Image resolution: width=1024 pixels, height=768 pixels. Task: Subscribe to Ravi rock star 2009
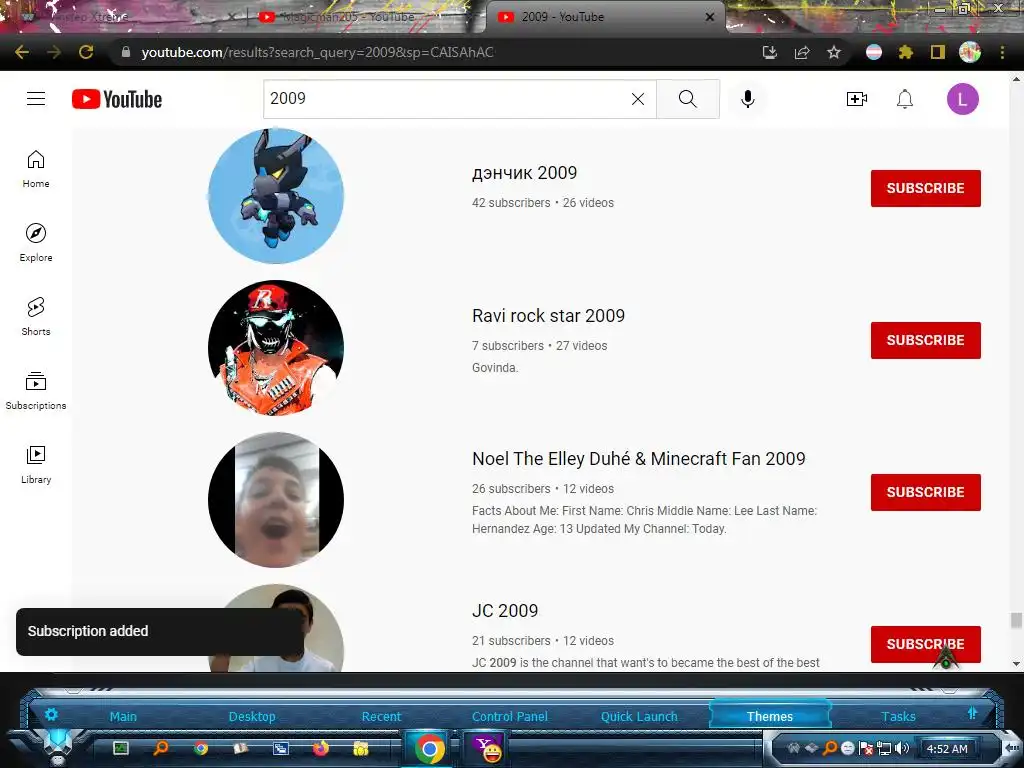pos(925,340)
